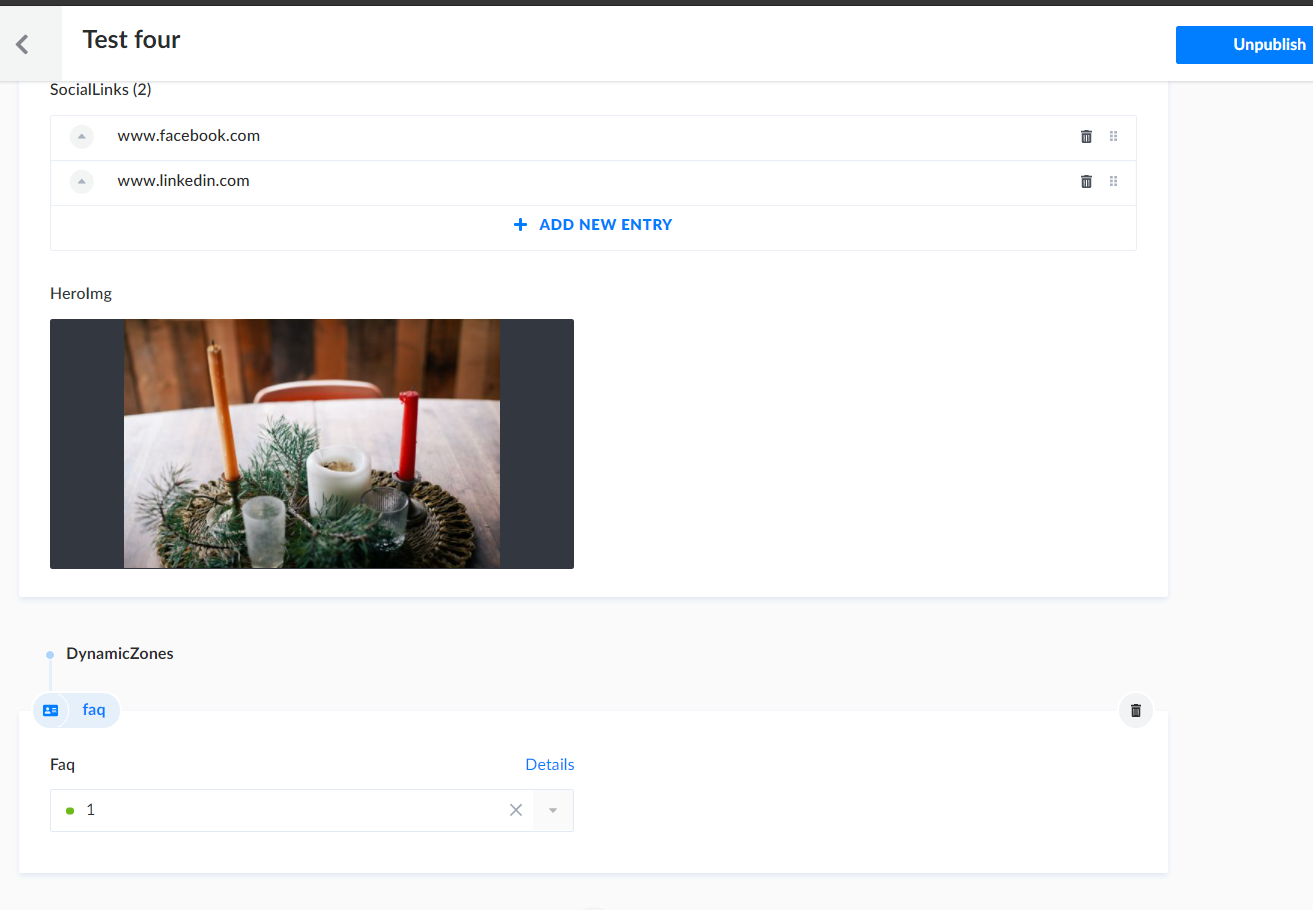
Task: Click the faq component label
Action: [x=94, y=709]
